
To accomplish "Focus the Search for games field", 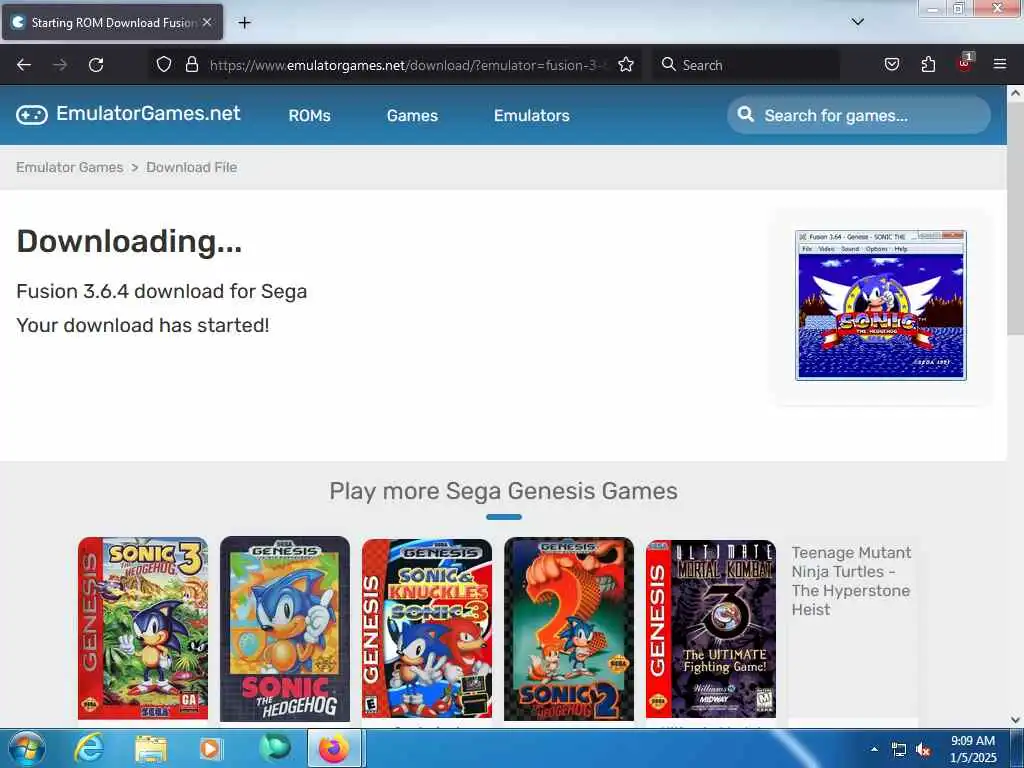I will [859, 116].
